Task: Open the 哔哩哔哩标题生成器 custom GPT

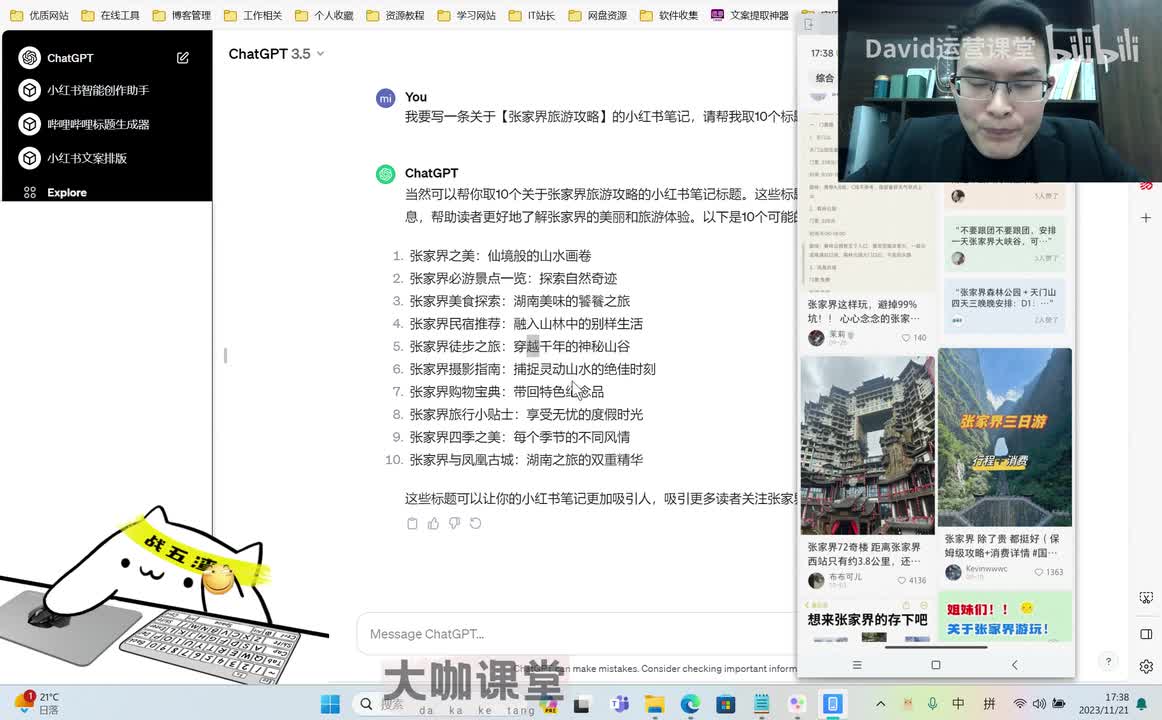Action: pos(97,124)
